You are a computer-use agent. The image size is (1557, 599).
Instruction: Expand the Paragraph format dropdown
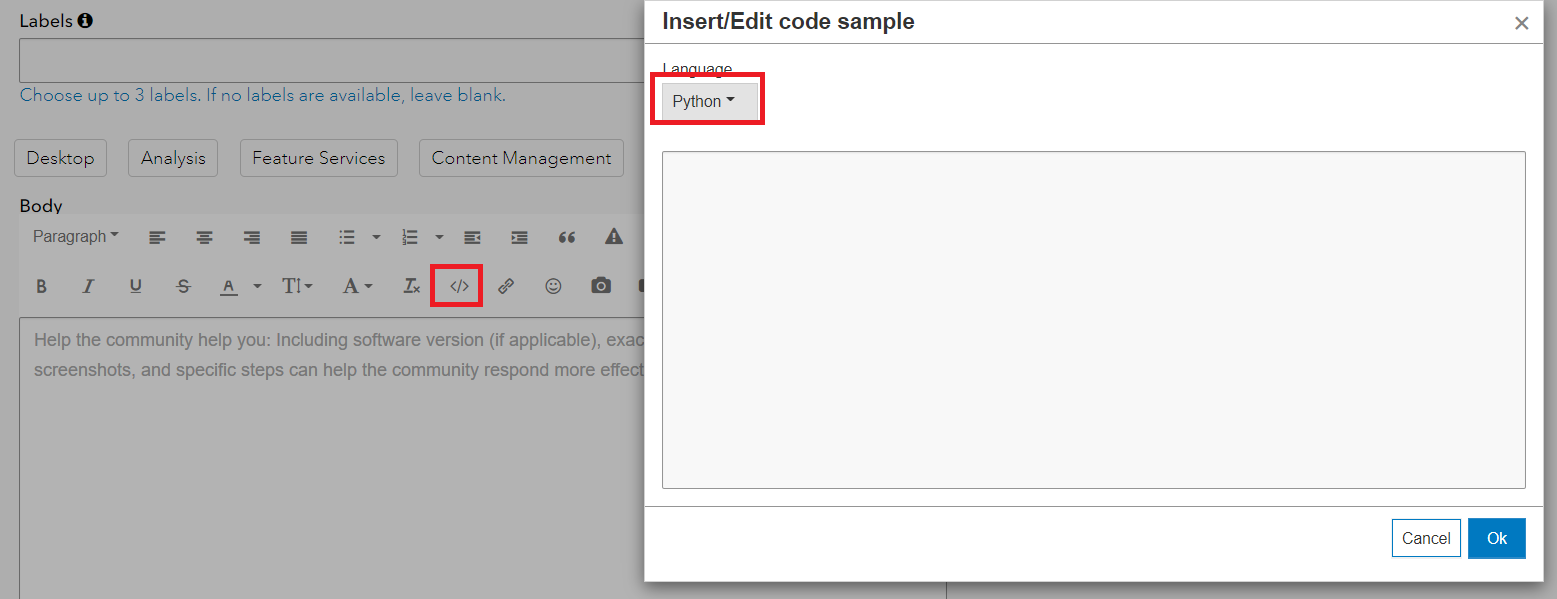[75, 237]
